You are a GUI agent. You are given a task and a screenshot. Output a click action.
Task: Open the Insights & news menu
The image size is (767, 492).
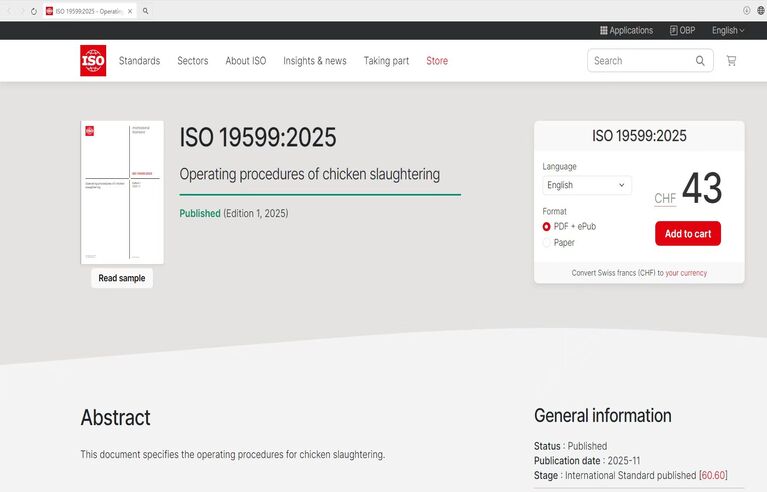click(x=314, y=61)
